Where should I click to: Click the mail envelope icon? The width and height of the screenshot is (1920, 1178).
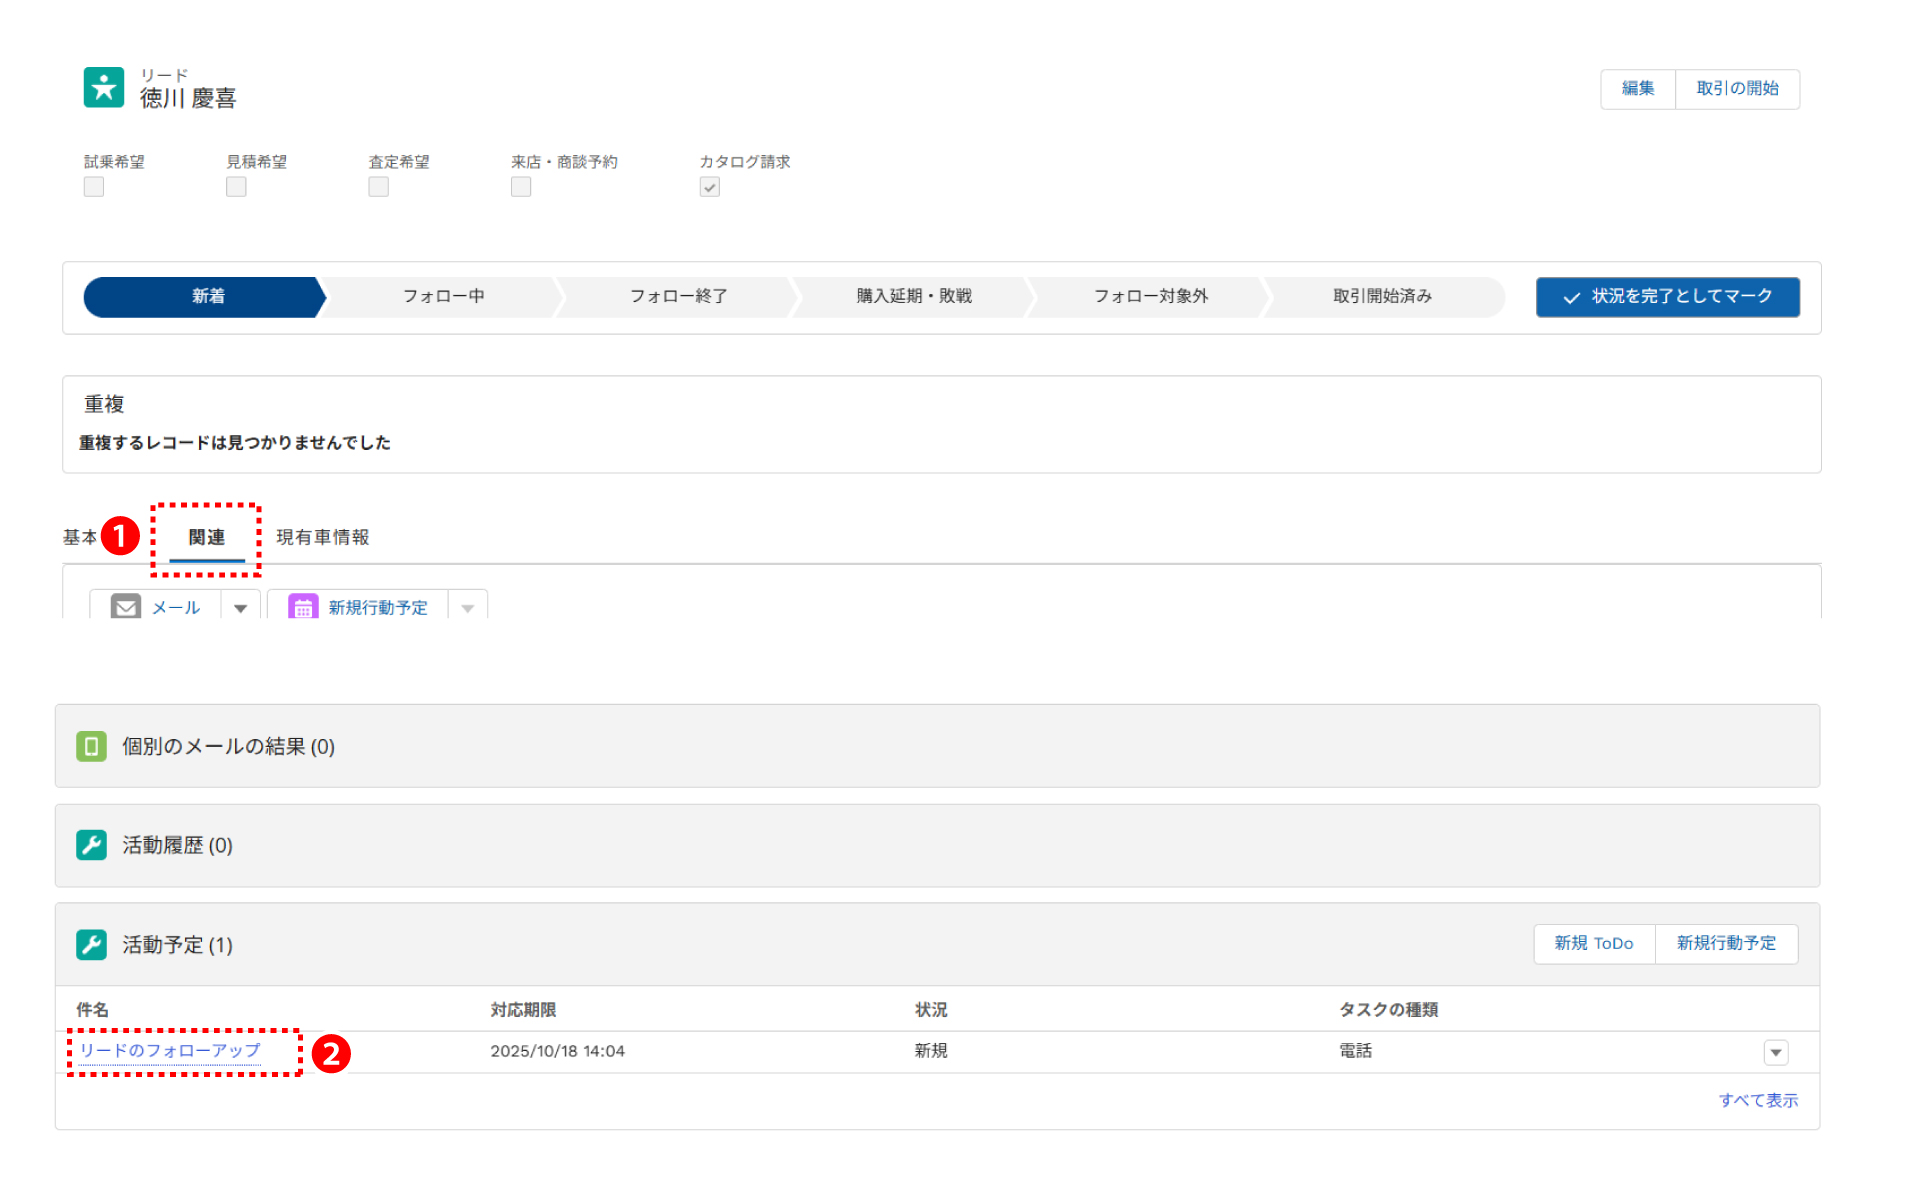[126, 607]
